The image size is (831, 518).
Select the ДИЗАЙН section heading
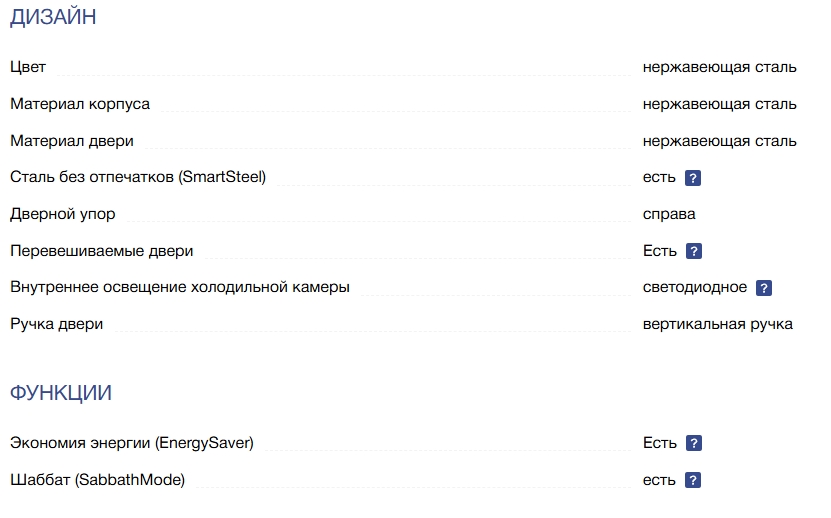pyautogui.click(x=53, y=17)
